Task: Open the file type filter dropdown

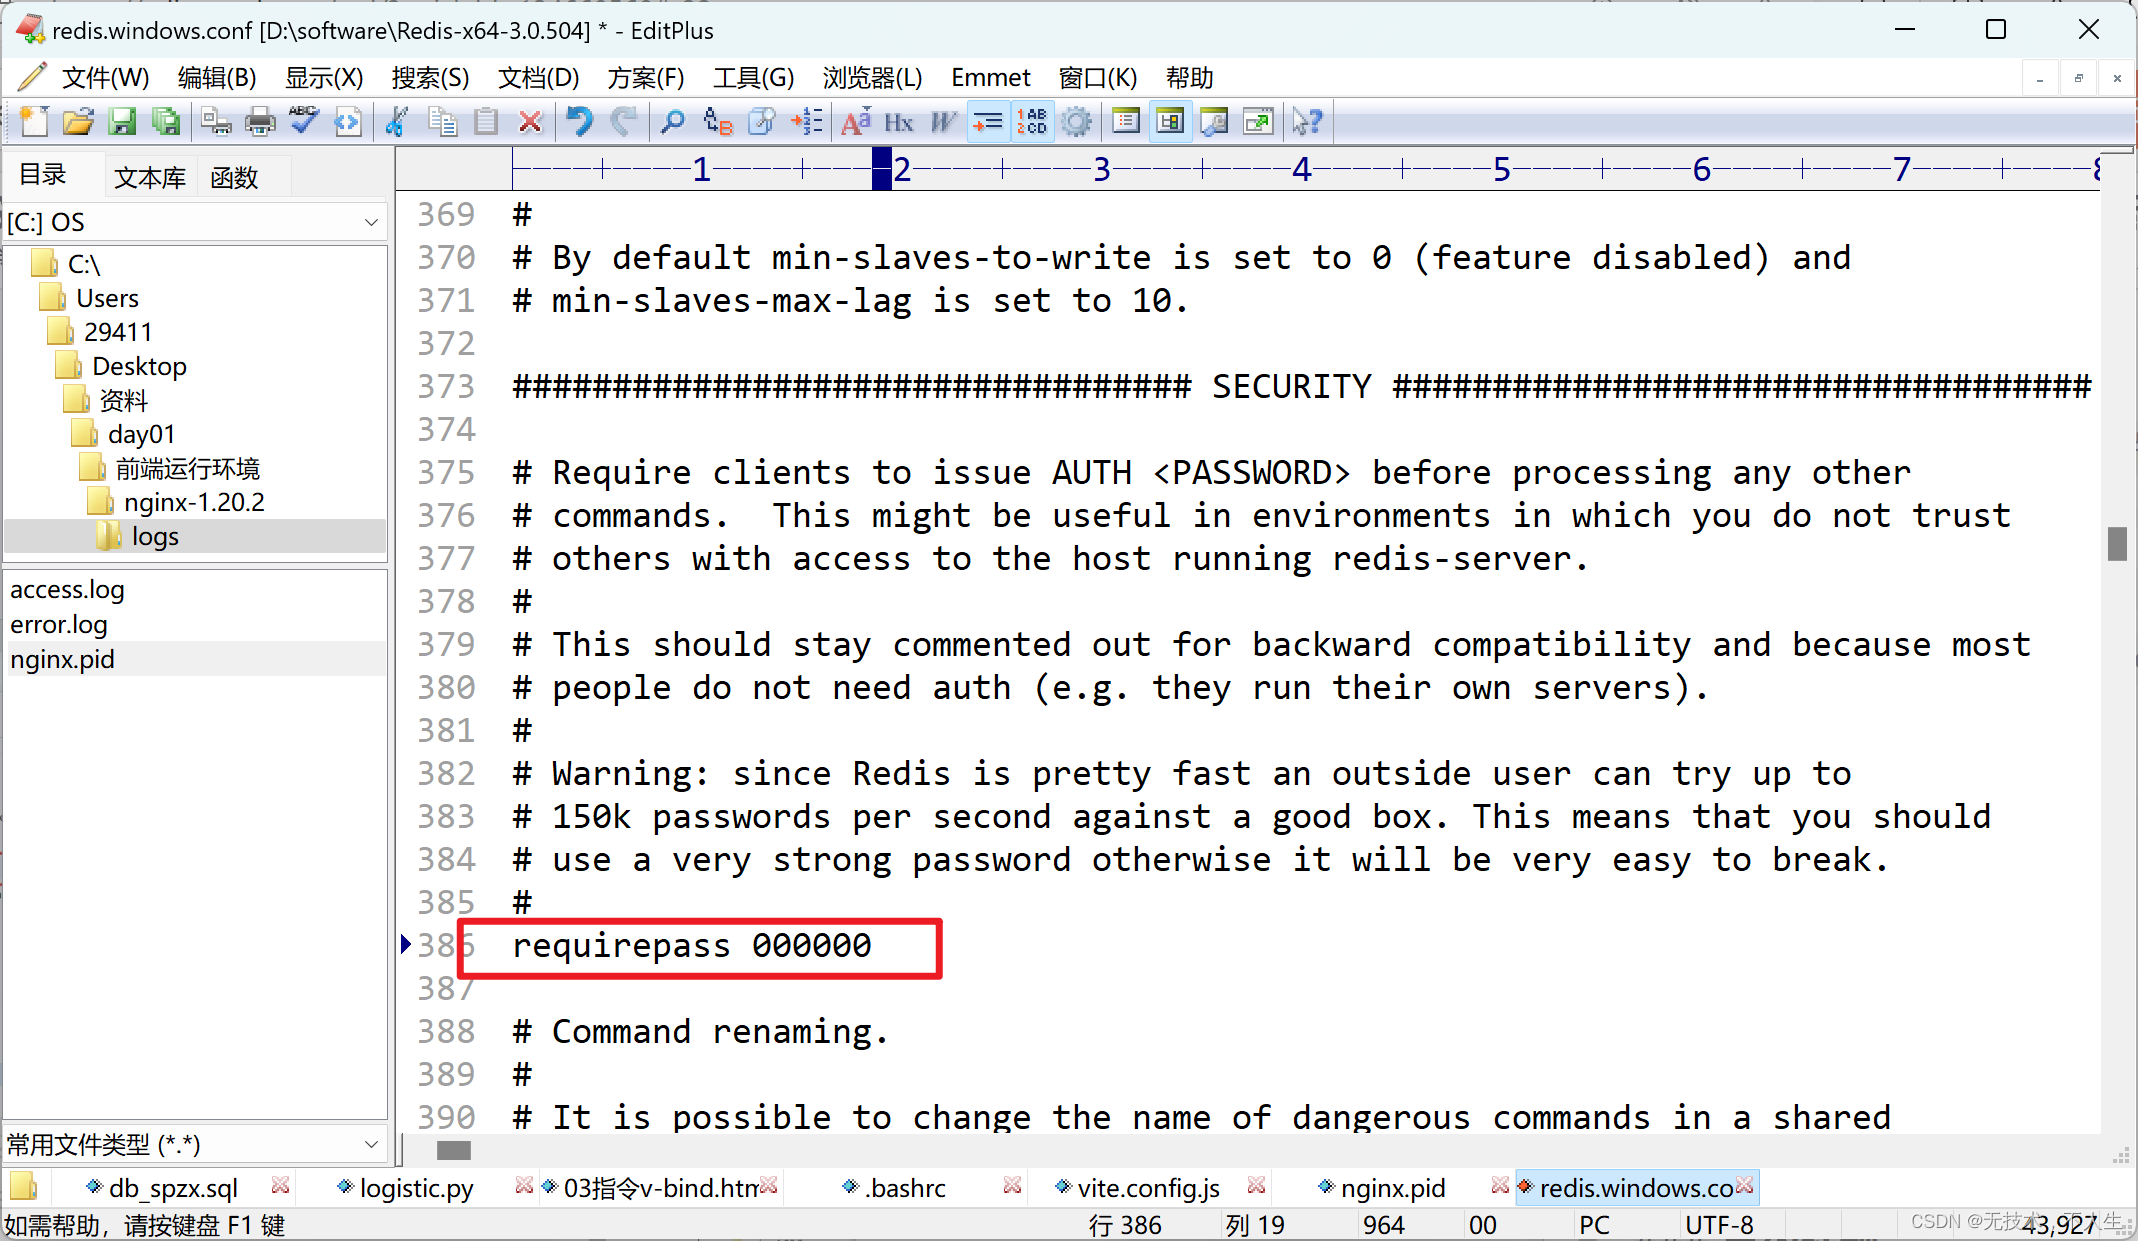Action: click(371, 1144)
